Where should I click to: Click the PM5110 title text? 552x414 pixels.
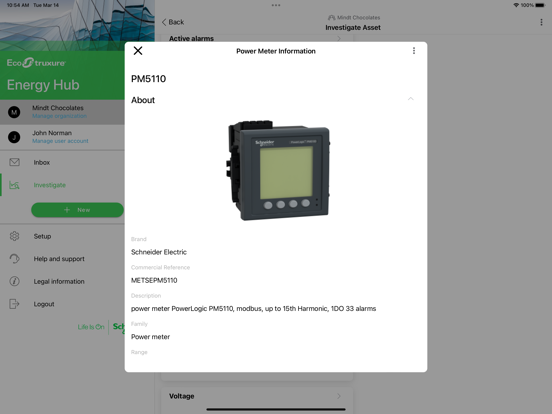pos(148,79)
